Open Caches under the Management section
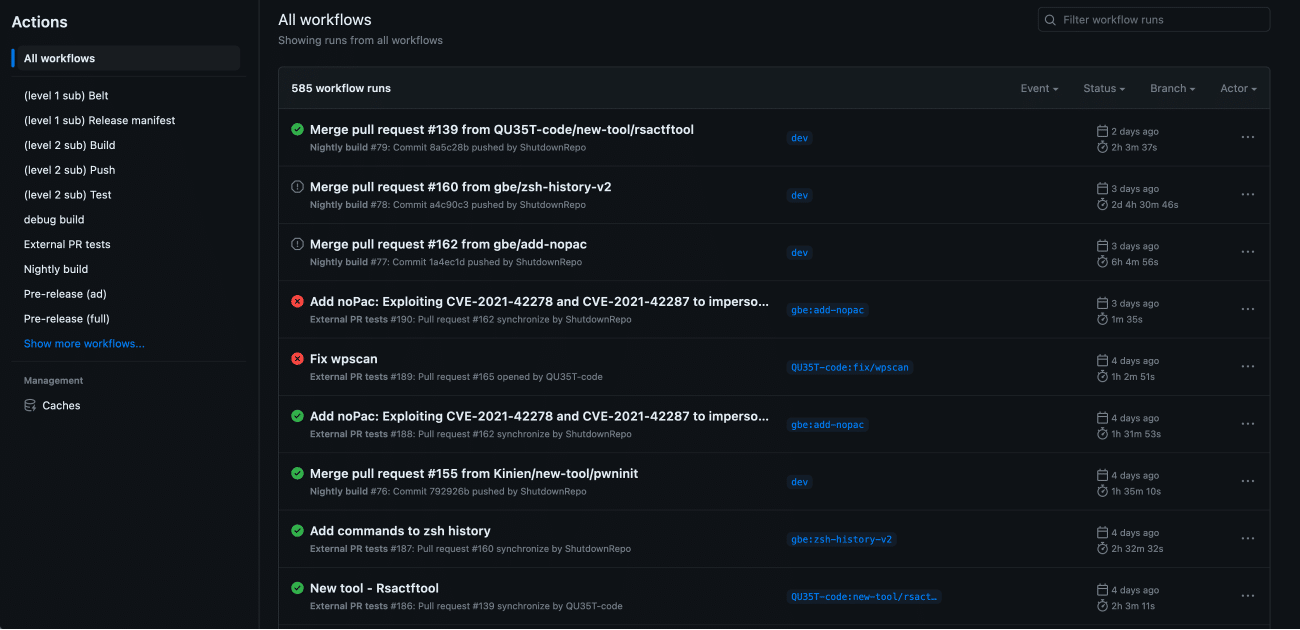Viewport: 1300px width, 630px height. 62,405
